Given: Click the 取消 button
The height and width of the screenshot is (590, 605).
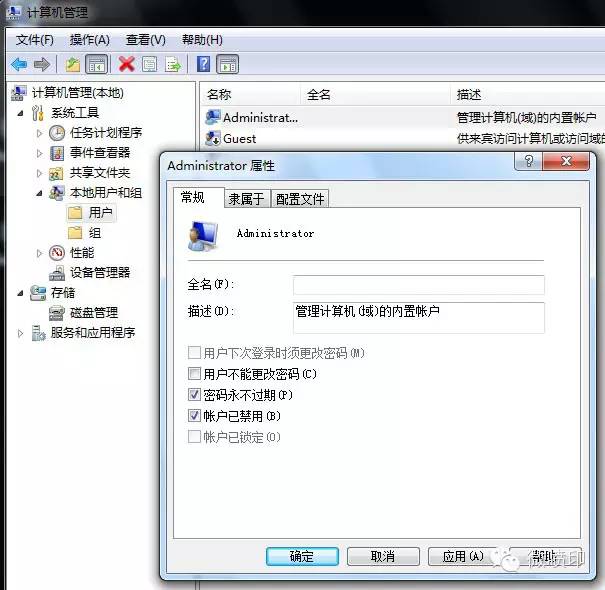Looking at the screenshot, I should [383, 556].
